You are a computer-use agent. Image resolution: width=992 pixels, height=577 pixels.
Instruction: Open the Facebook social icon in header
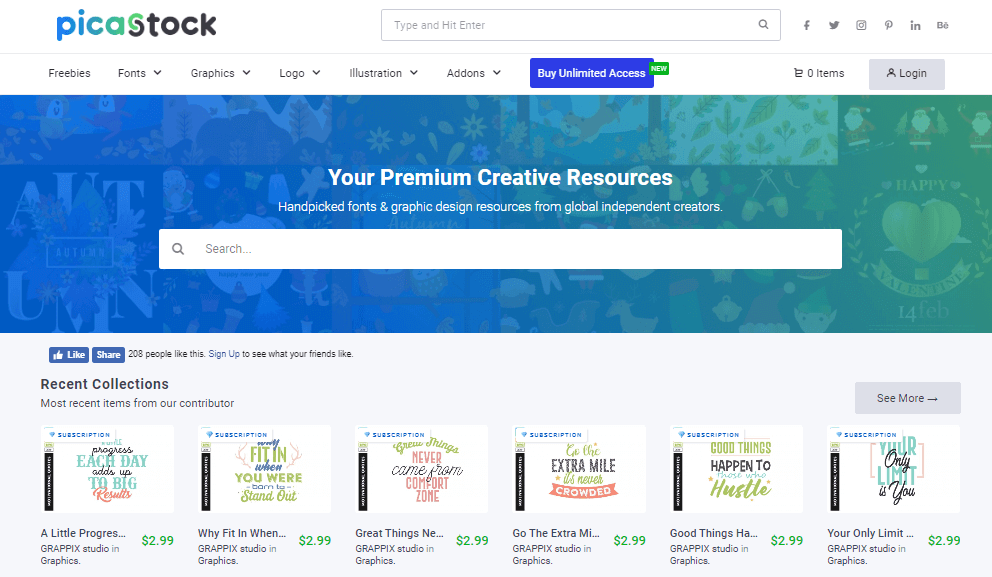point(807,25)
